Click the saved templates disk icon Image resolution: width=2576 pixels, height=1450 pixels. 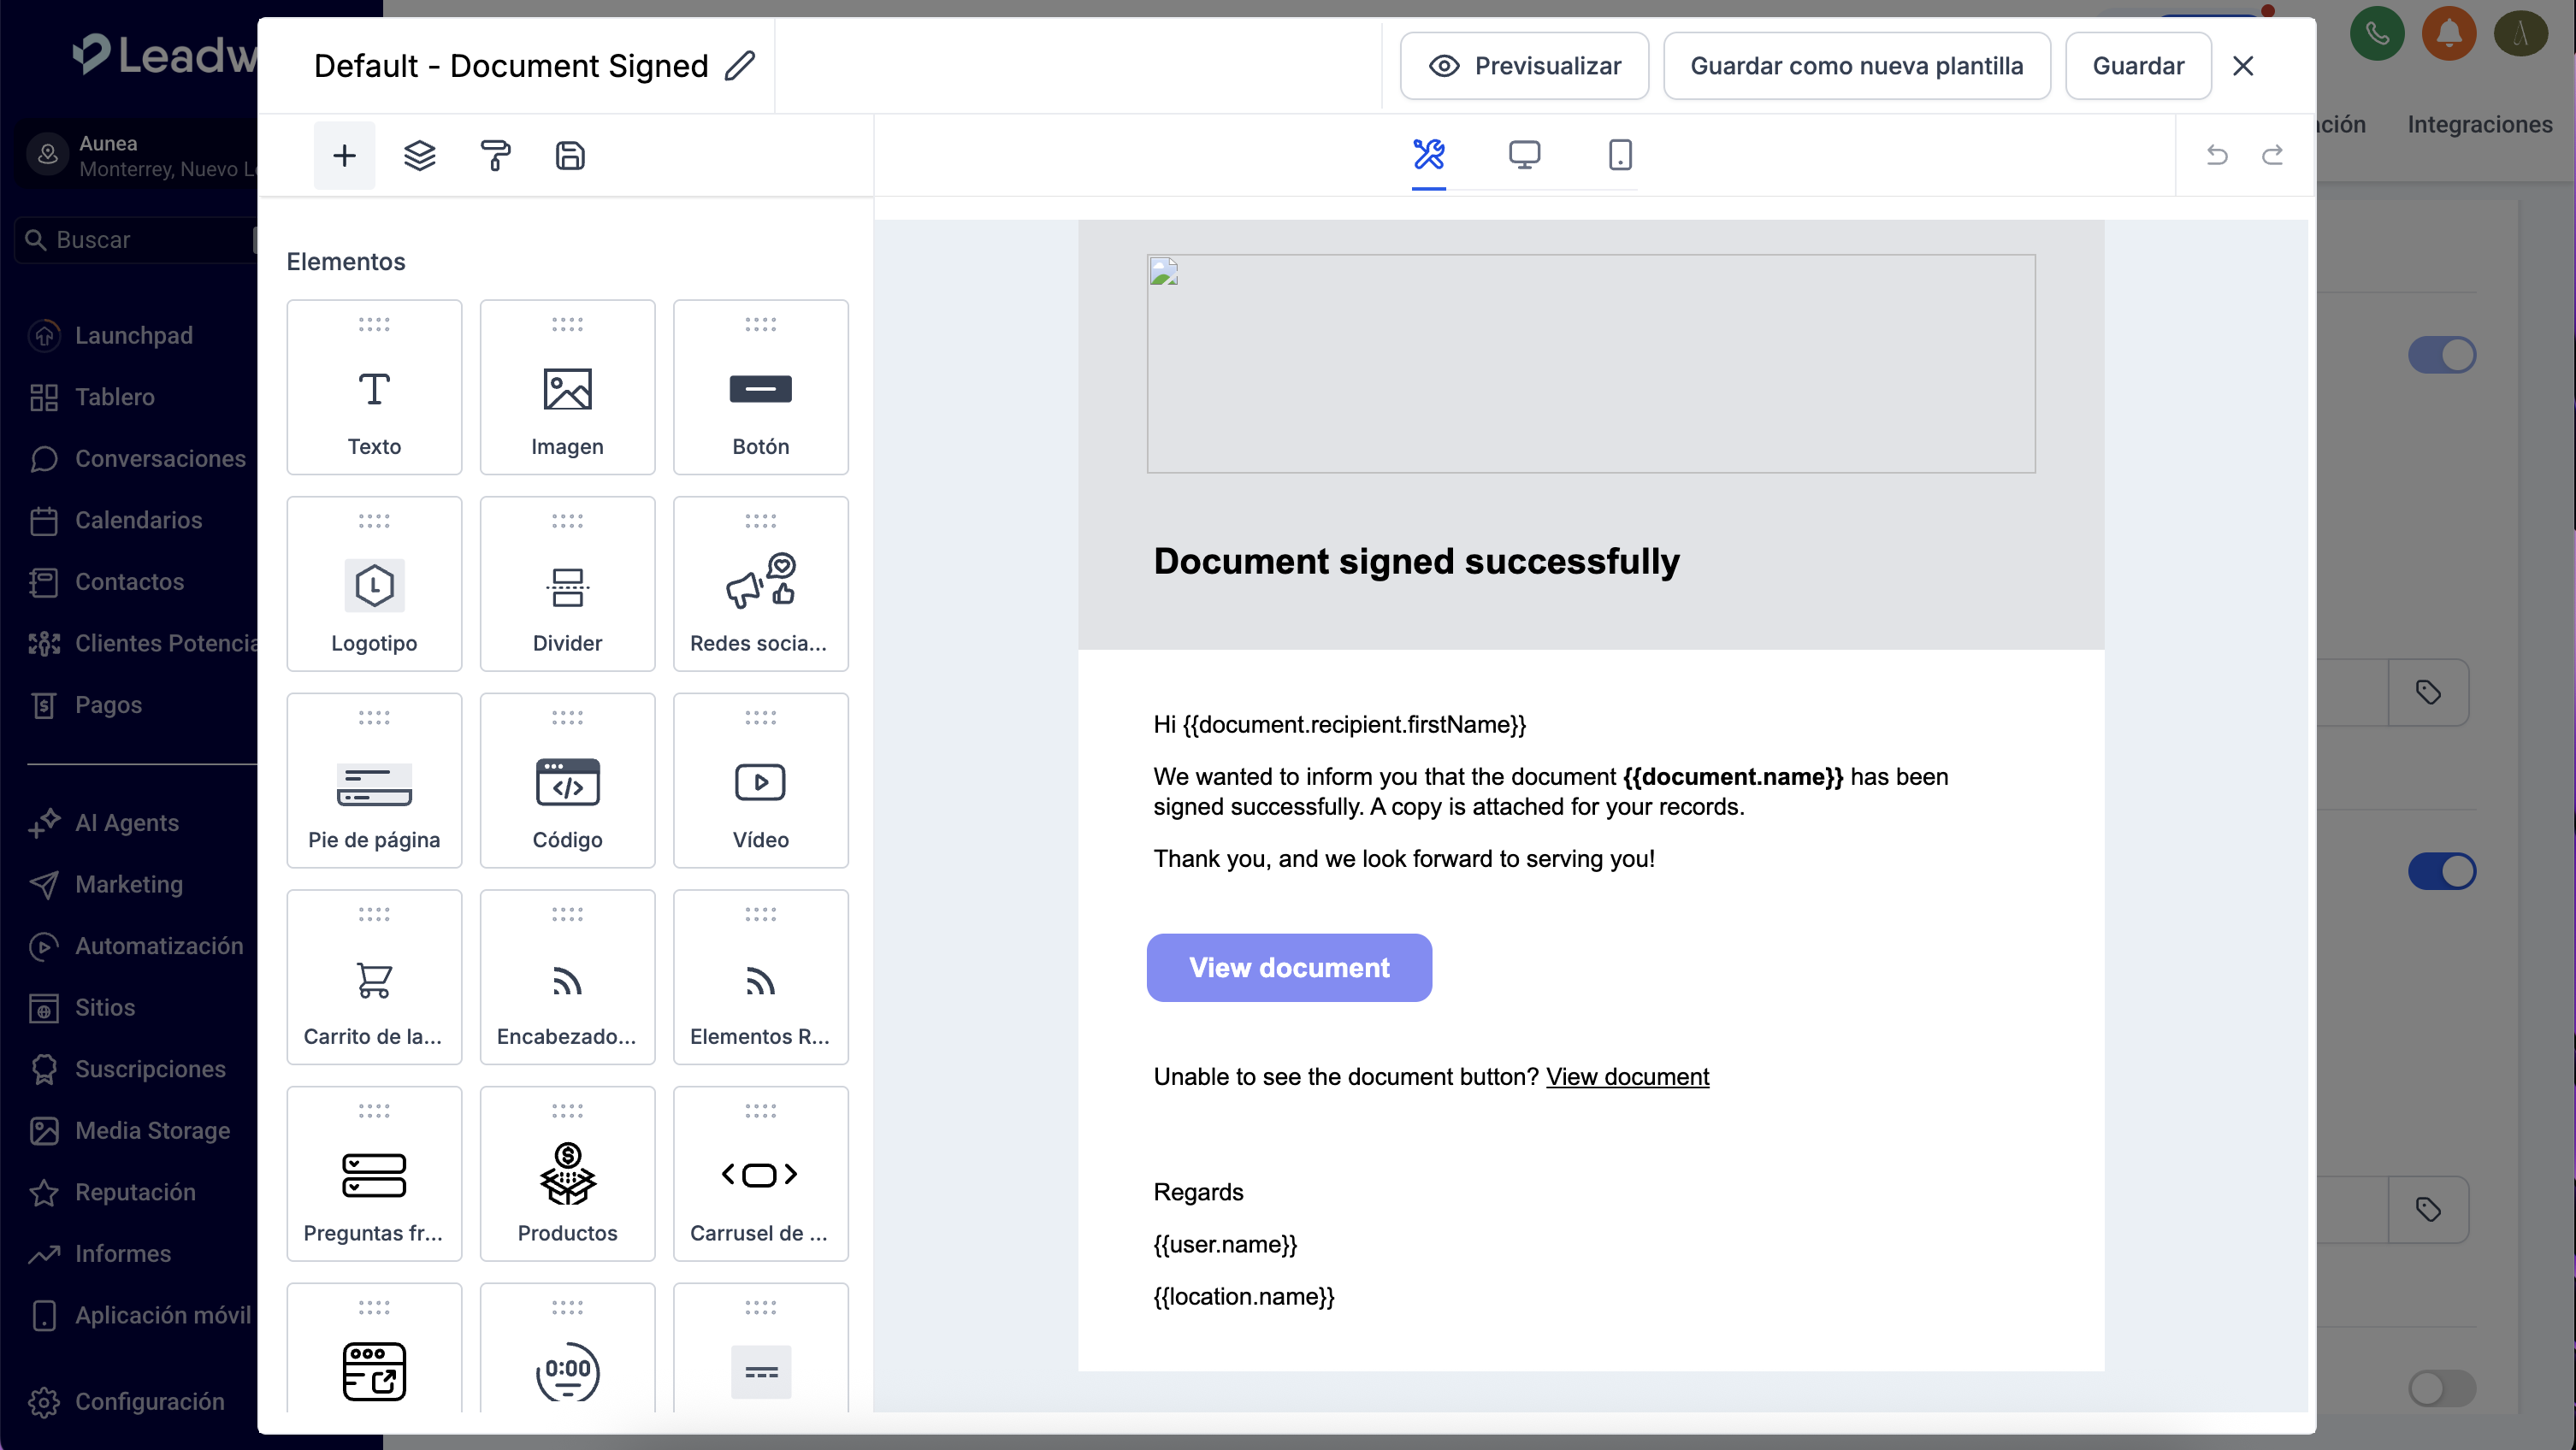570,156
